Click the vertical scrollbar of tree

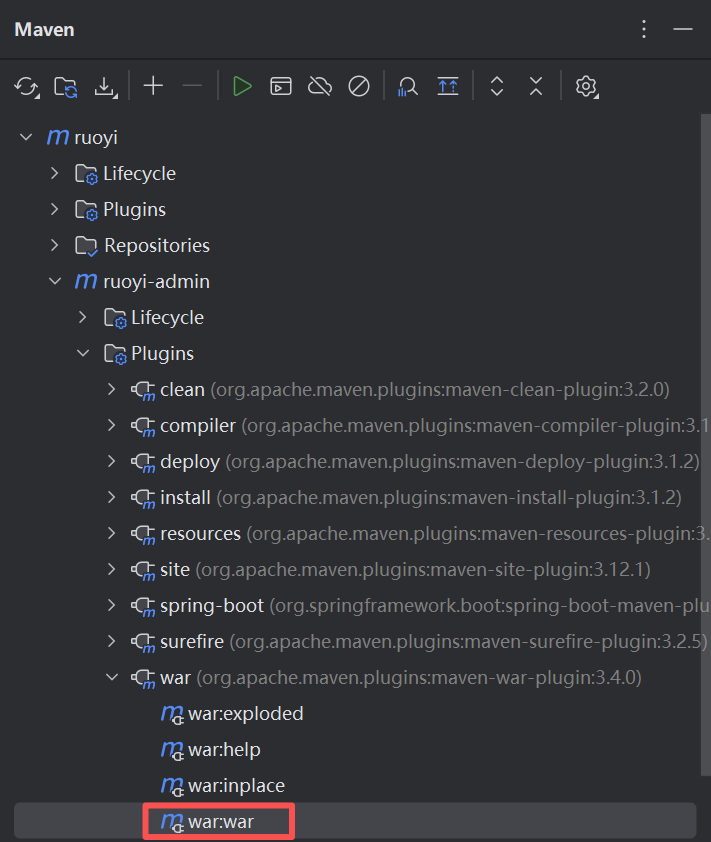[706, 445]
